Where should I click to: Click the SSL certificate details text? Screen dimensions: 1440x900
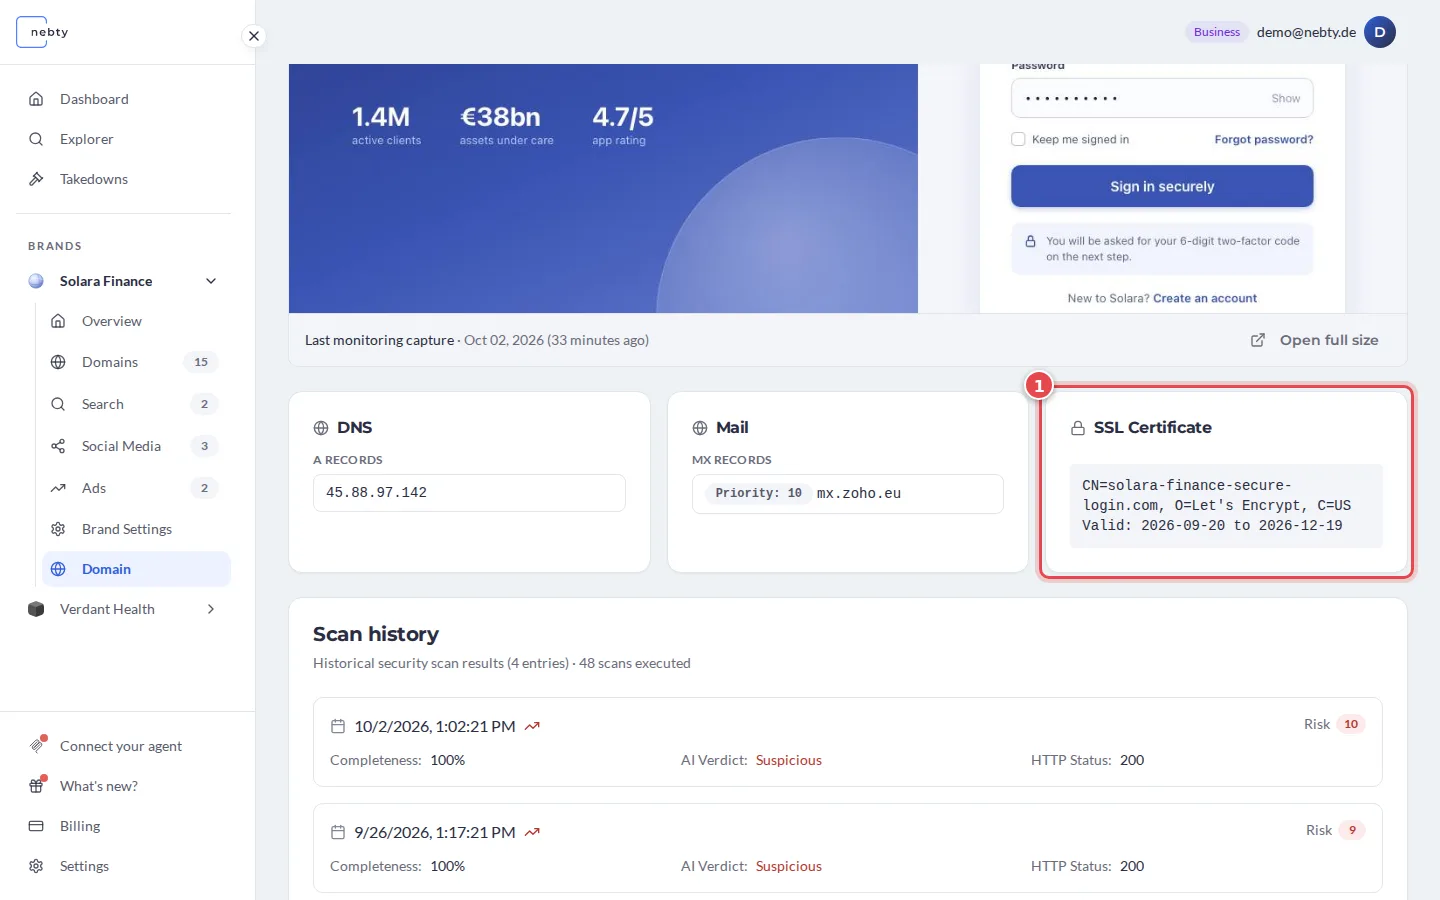1226,505
